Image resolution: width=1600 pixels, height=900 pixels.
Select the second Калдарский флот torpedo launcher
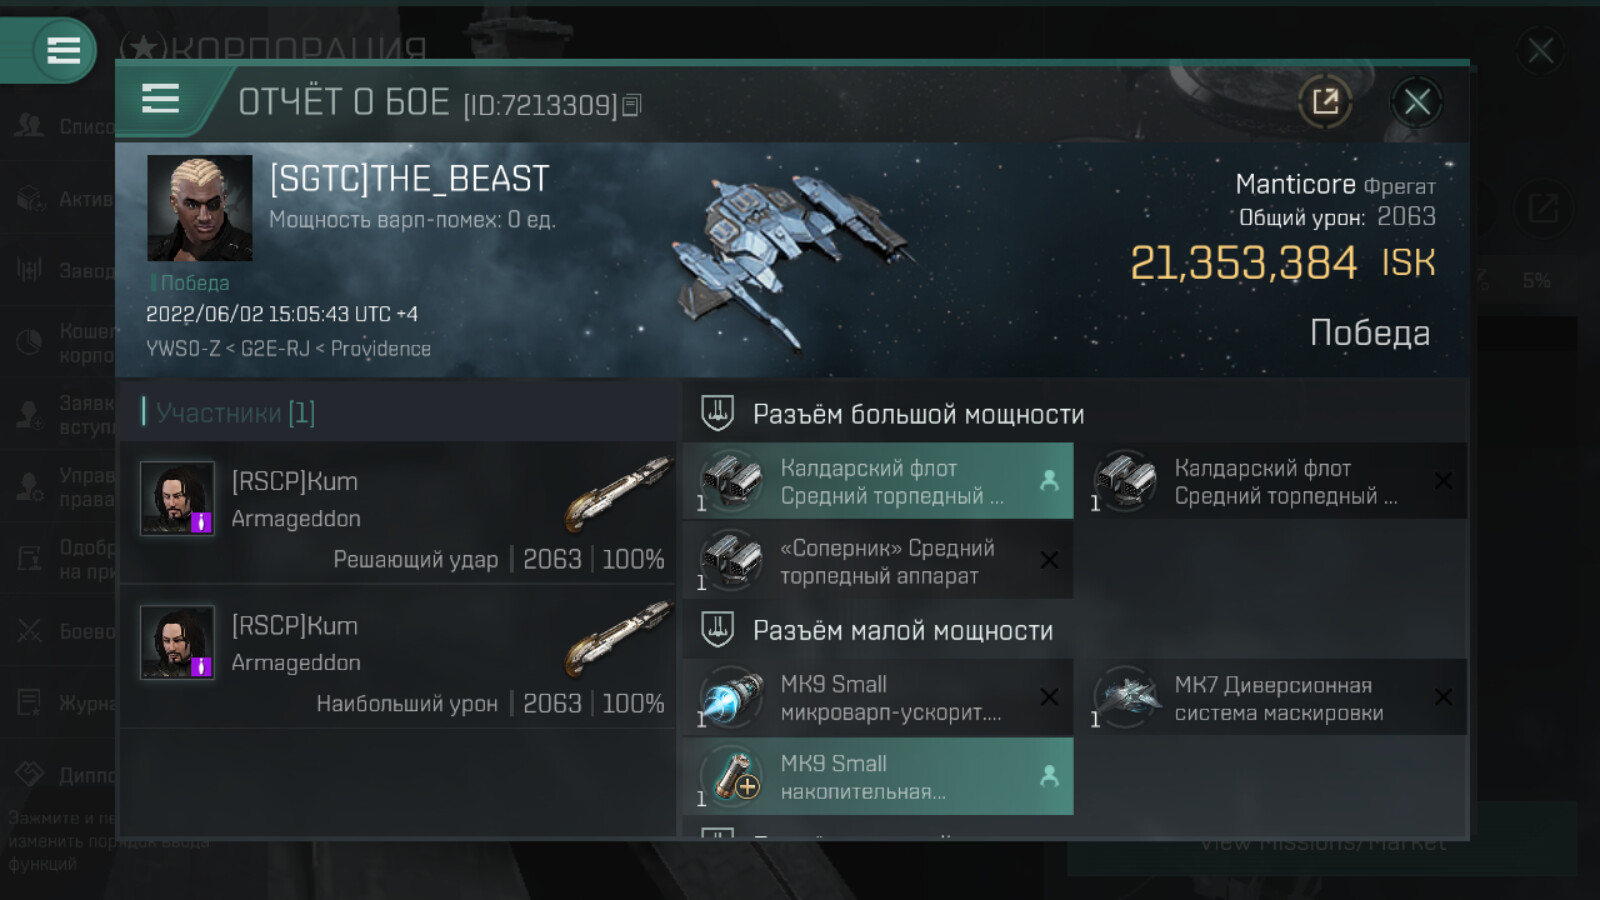(x=1272, y=481)
